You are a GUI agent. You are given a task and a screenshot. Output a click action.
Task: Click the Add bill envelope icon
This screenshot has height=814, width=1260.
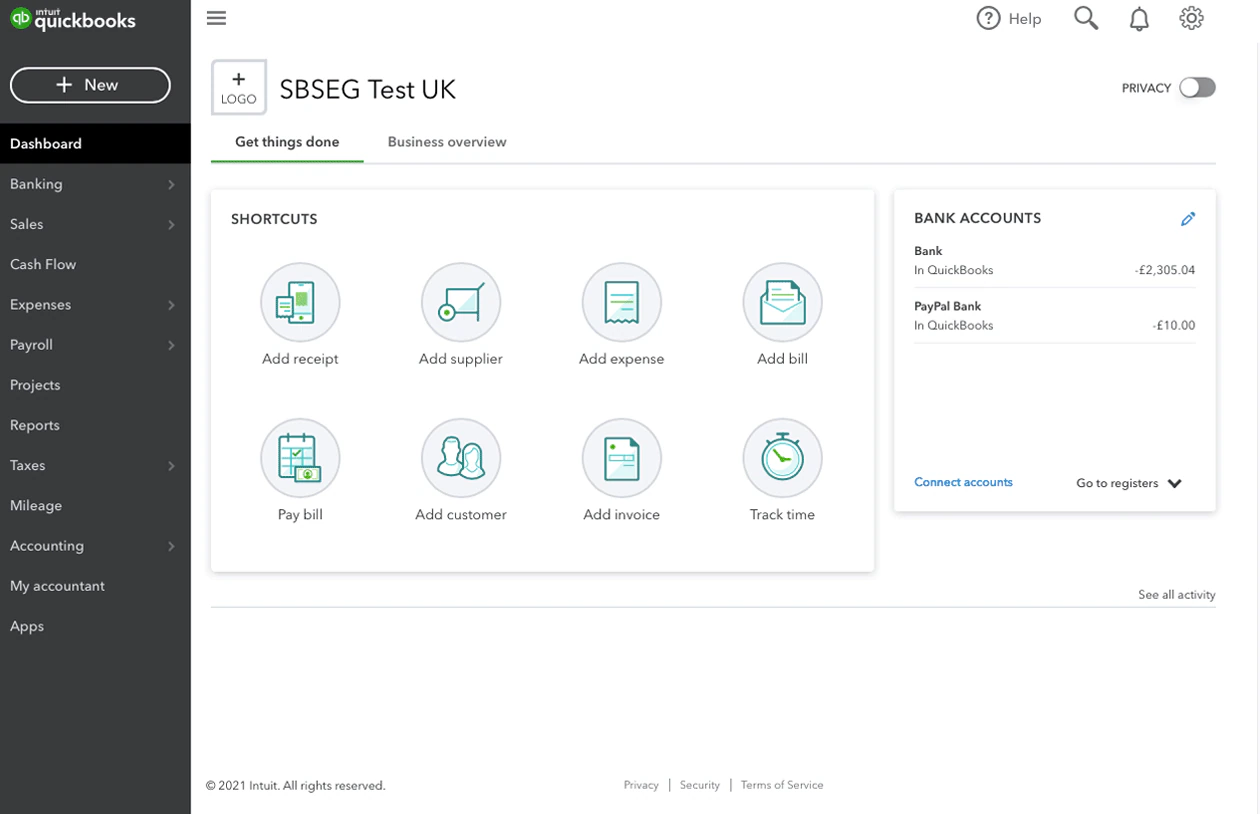[782, 302]
